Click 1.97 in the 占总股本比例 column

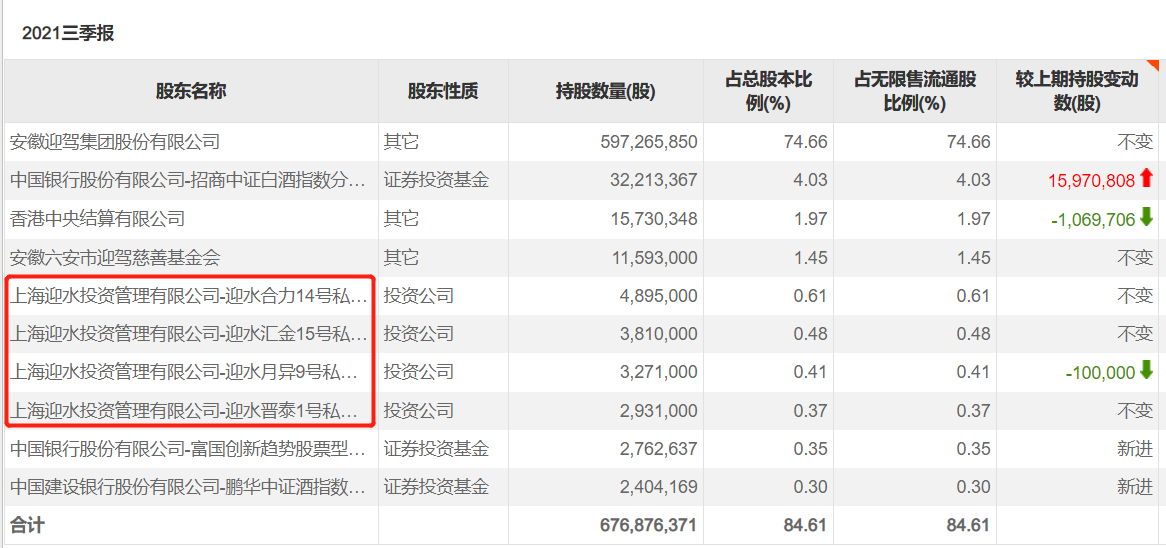pos(812,218)
